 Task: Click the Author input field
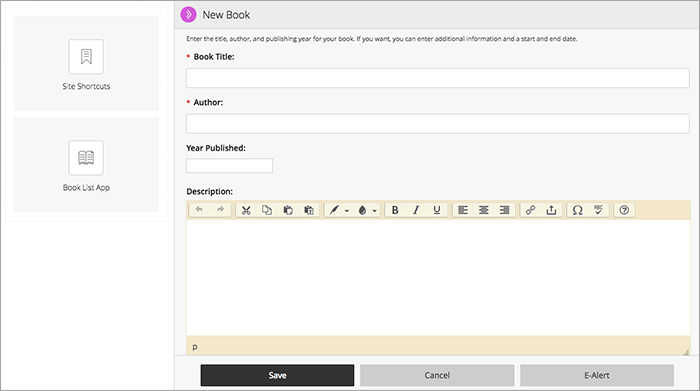(438, 124)
